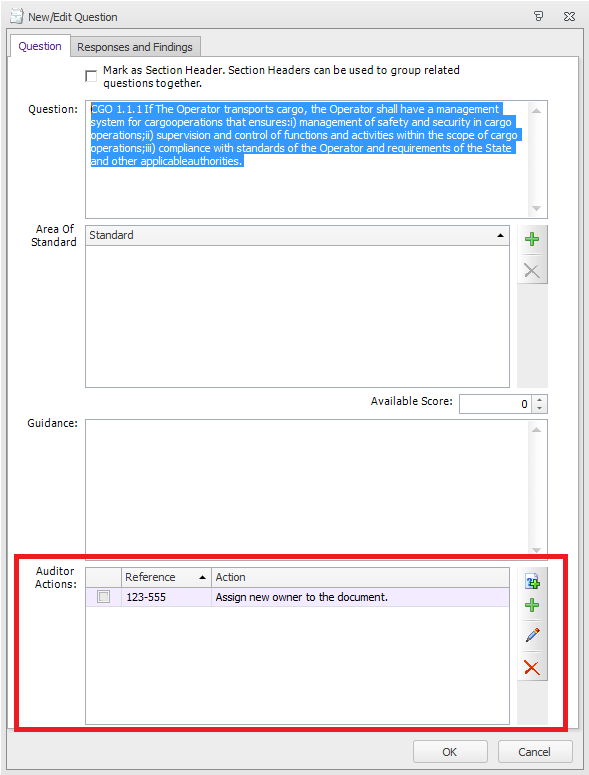This screenshot has height=775, width=589.
Task: Delete the selected auditor action
Action: coord(532,668)
